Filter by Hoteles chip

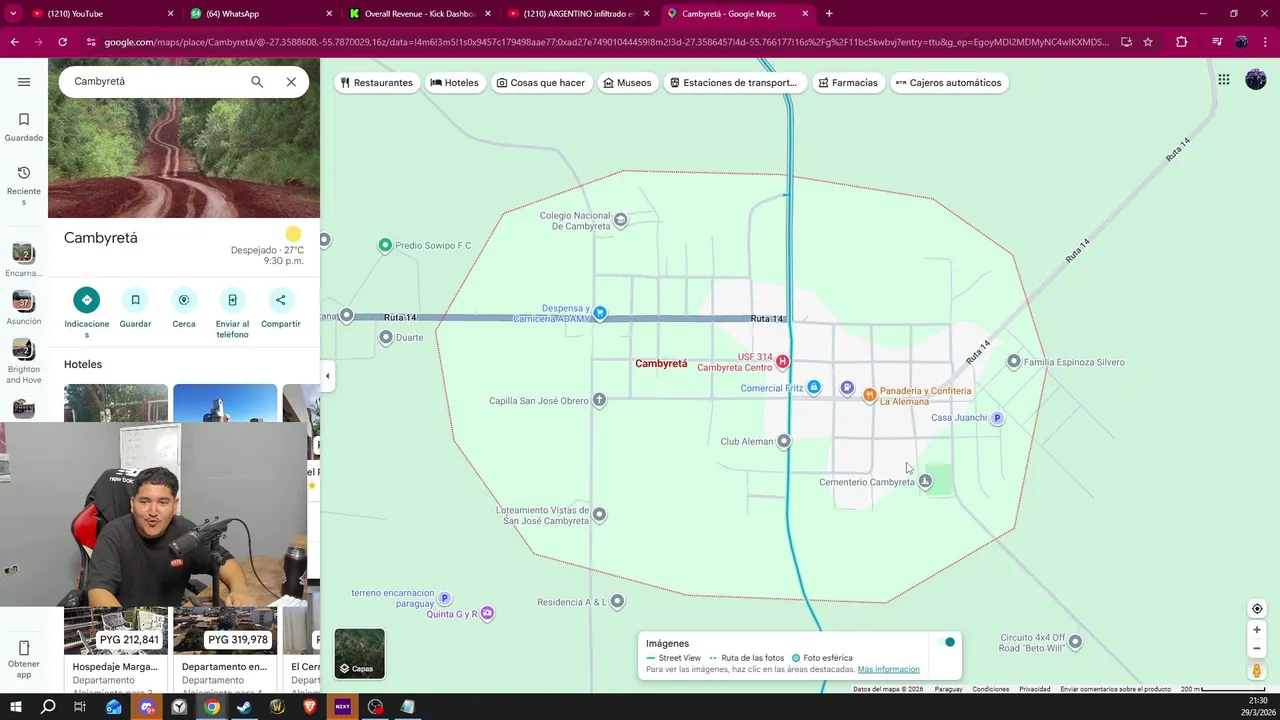tap(455, 83)
